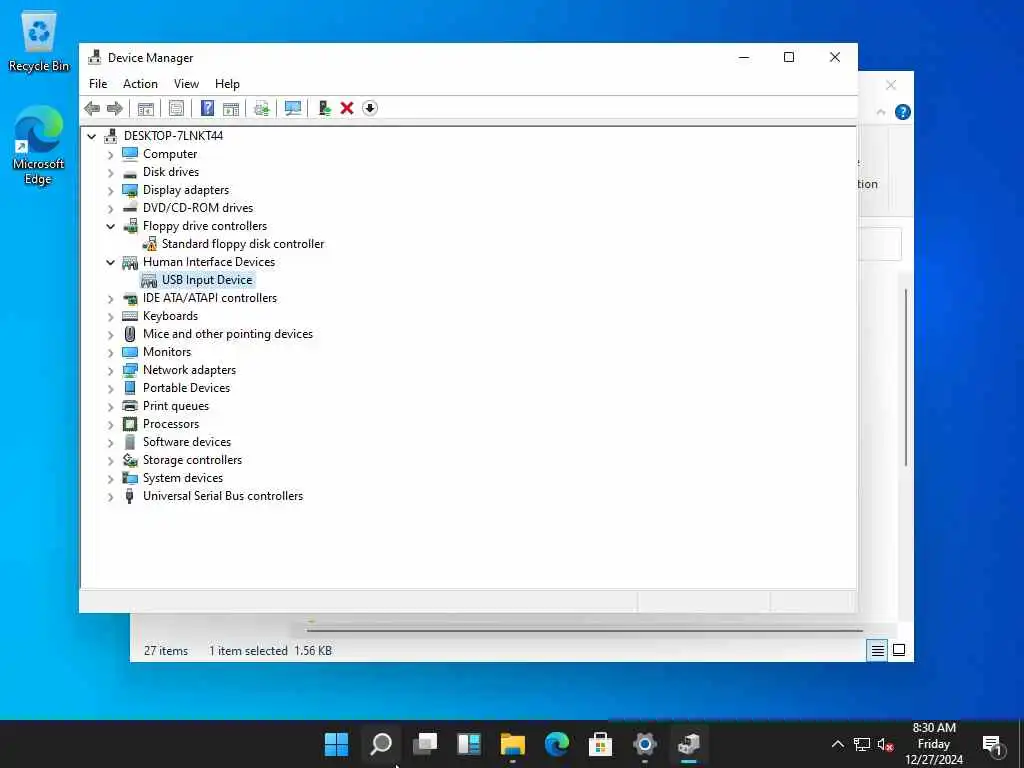Open the View menu
The height and width of the screenshot is (768, 1024).
pos(186,84)
